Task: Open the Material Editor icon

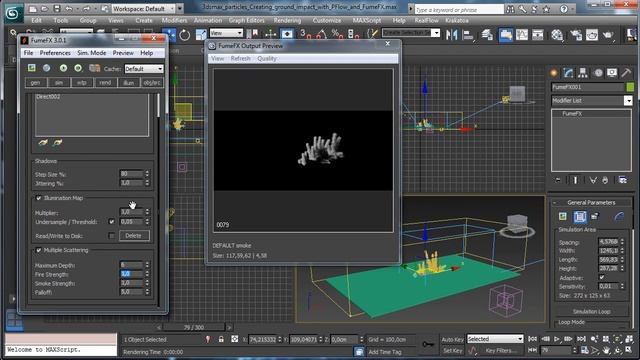Action: [x=557, y=35]
